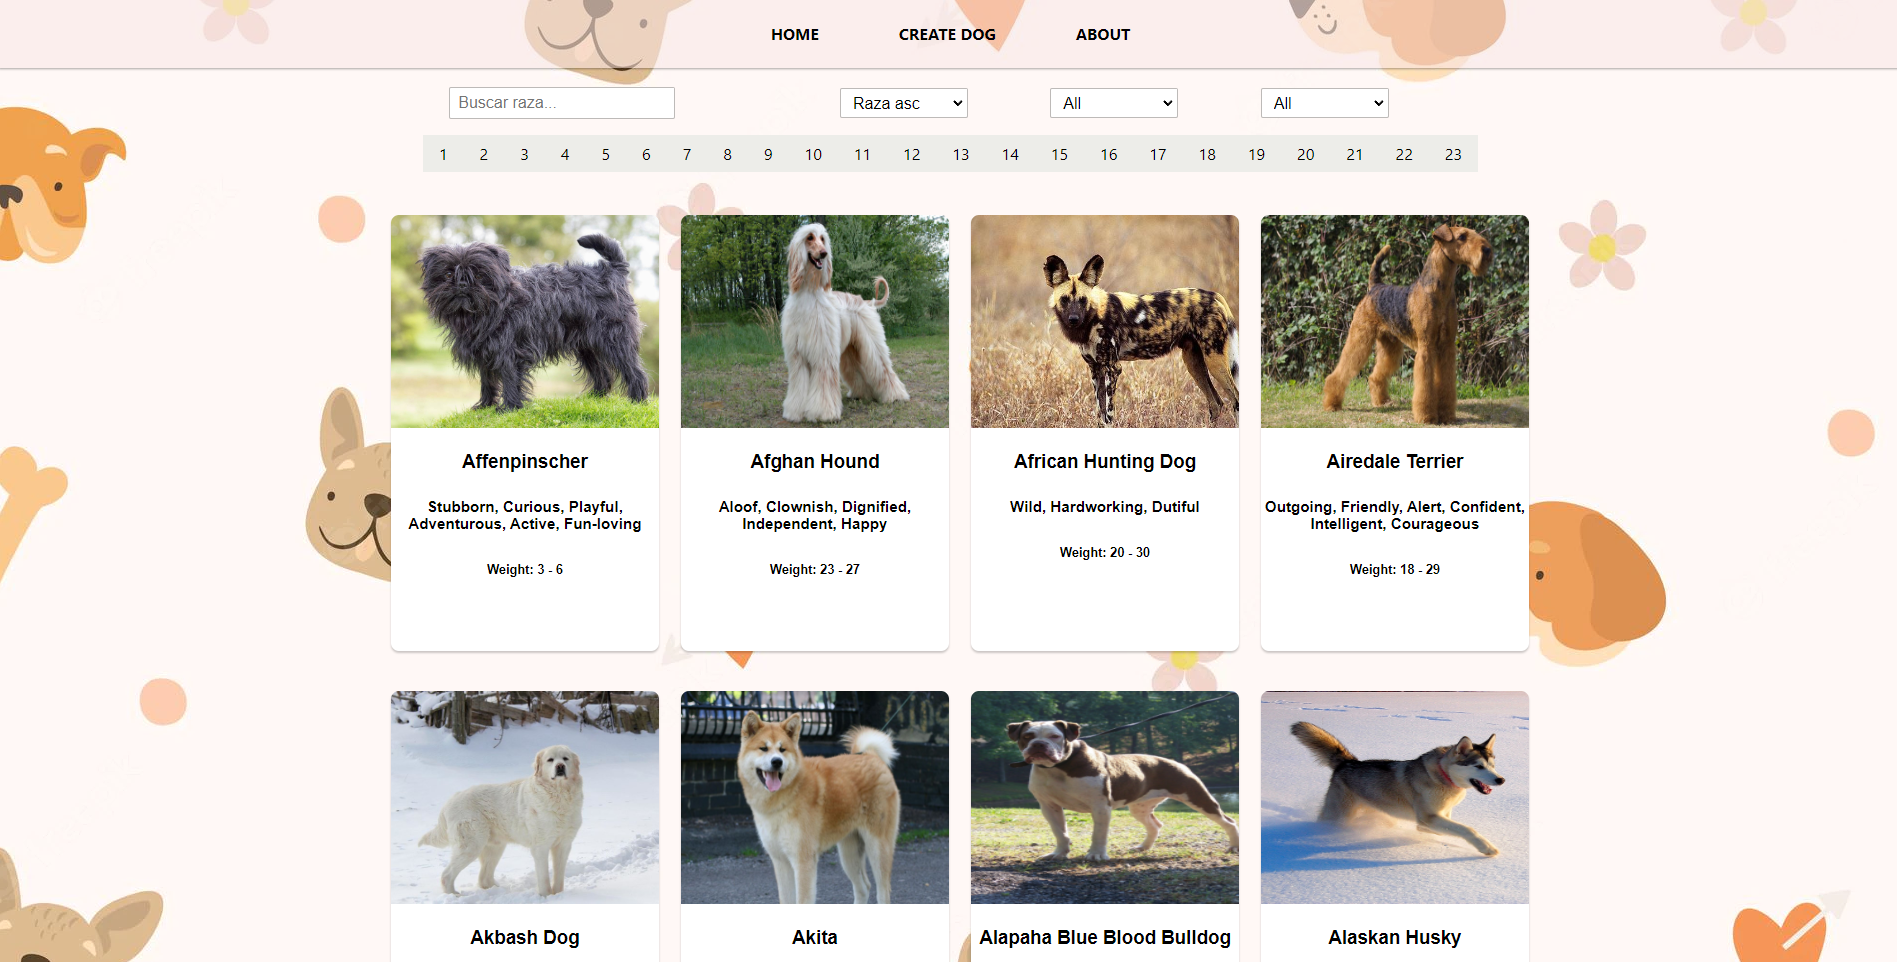
Task: Click the Akbash Dog snow photo
Action: click(x=524, y=797)
